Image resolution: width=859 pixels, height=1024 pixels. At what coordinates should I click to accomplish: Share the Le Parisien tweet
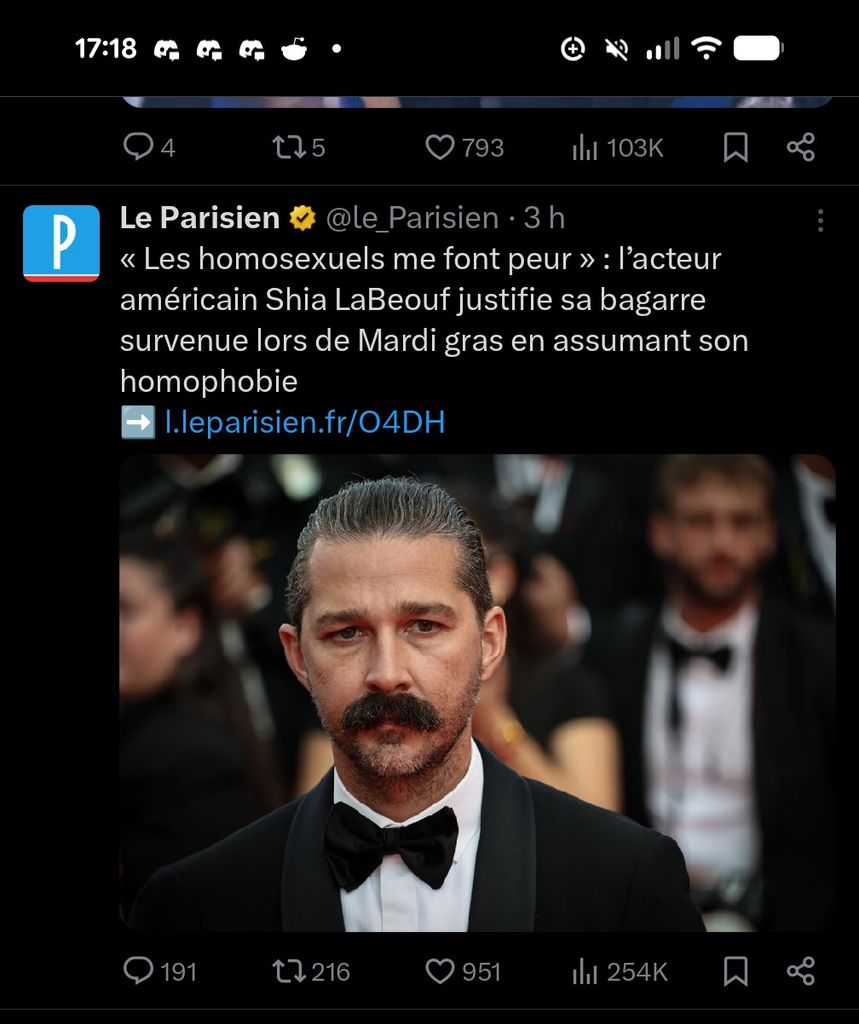(801, 970)
